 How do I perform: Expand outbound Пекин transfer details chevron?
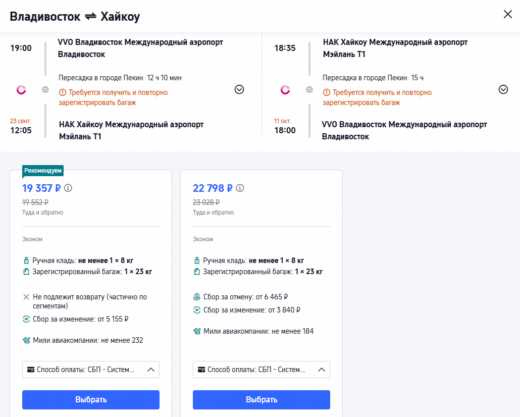pyautogui.click(x=239, y=89)
